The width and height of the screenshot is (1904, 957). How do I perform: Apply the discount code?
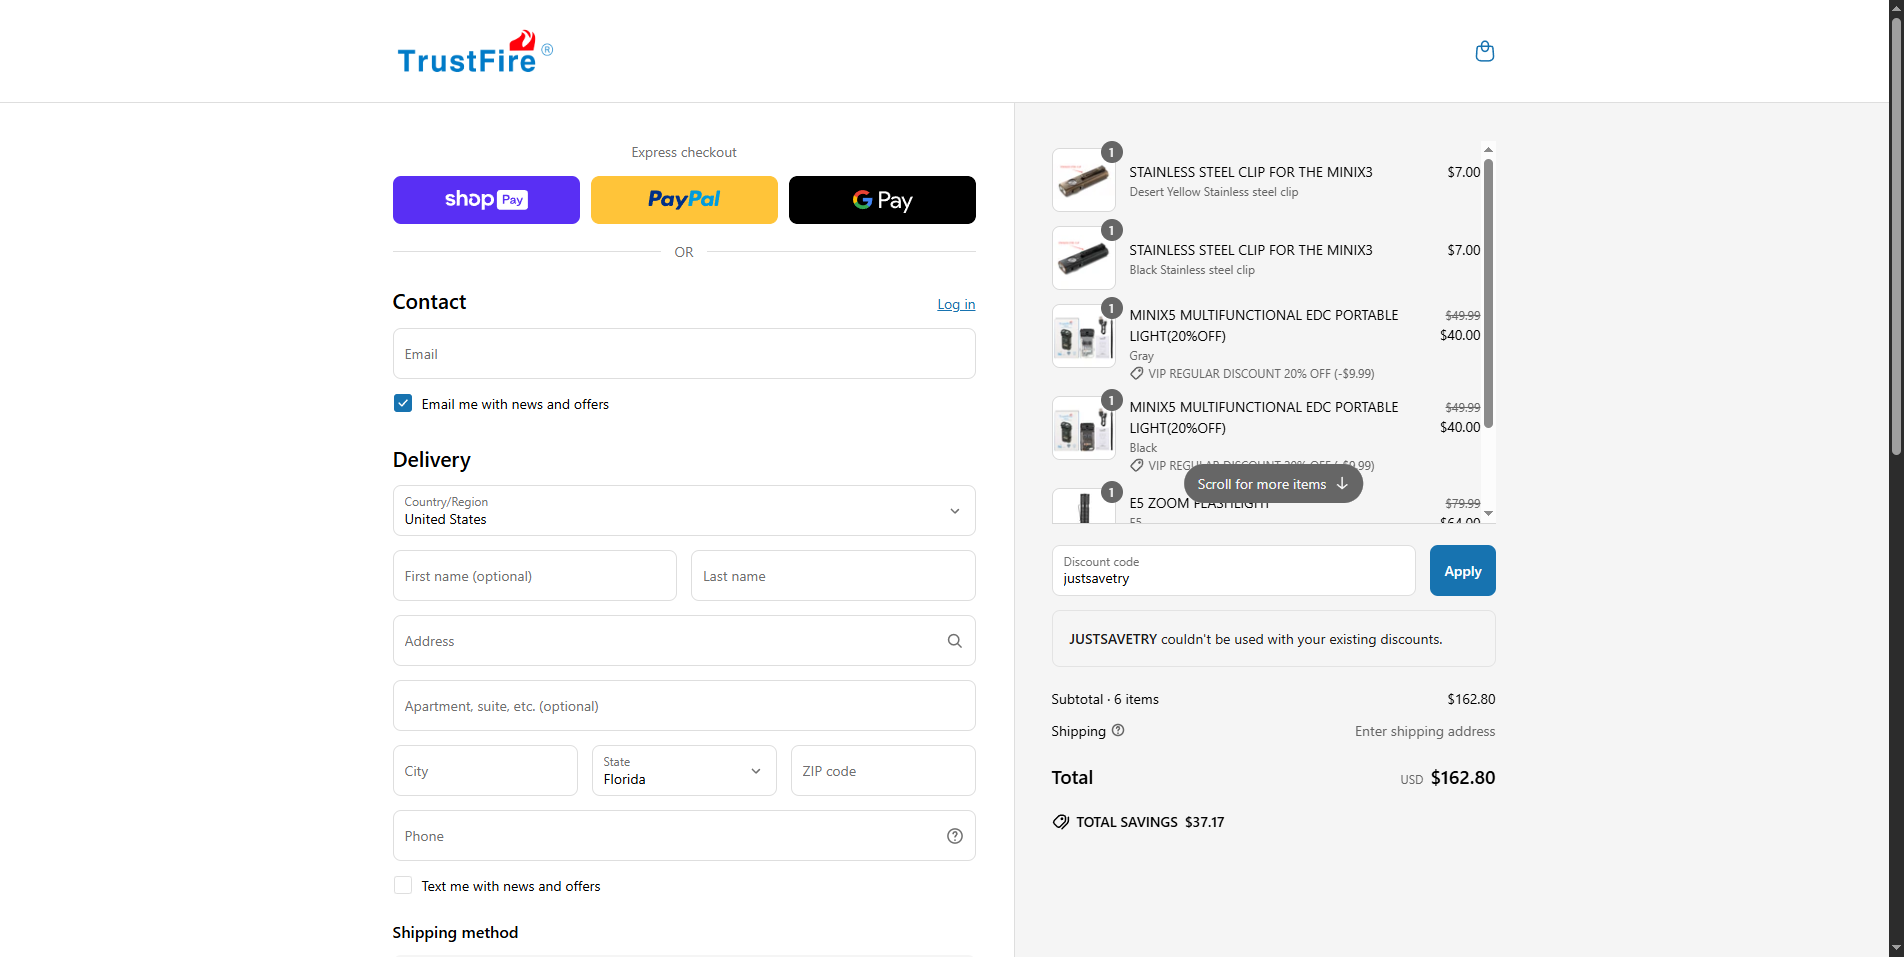click(1462, 571)
